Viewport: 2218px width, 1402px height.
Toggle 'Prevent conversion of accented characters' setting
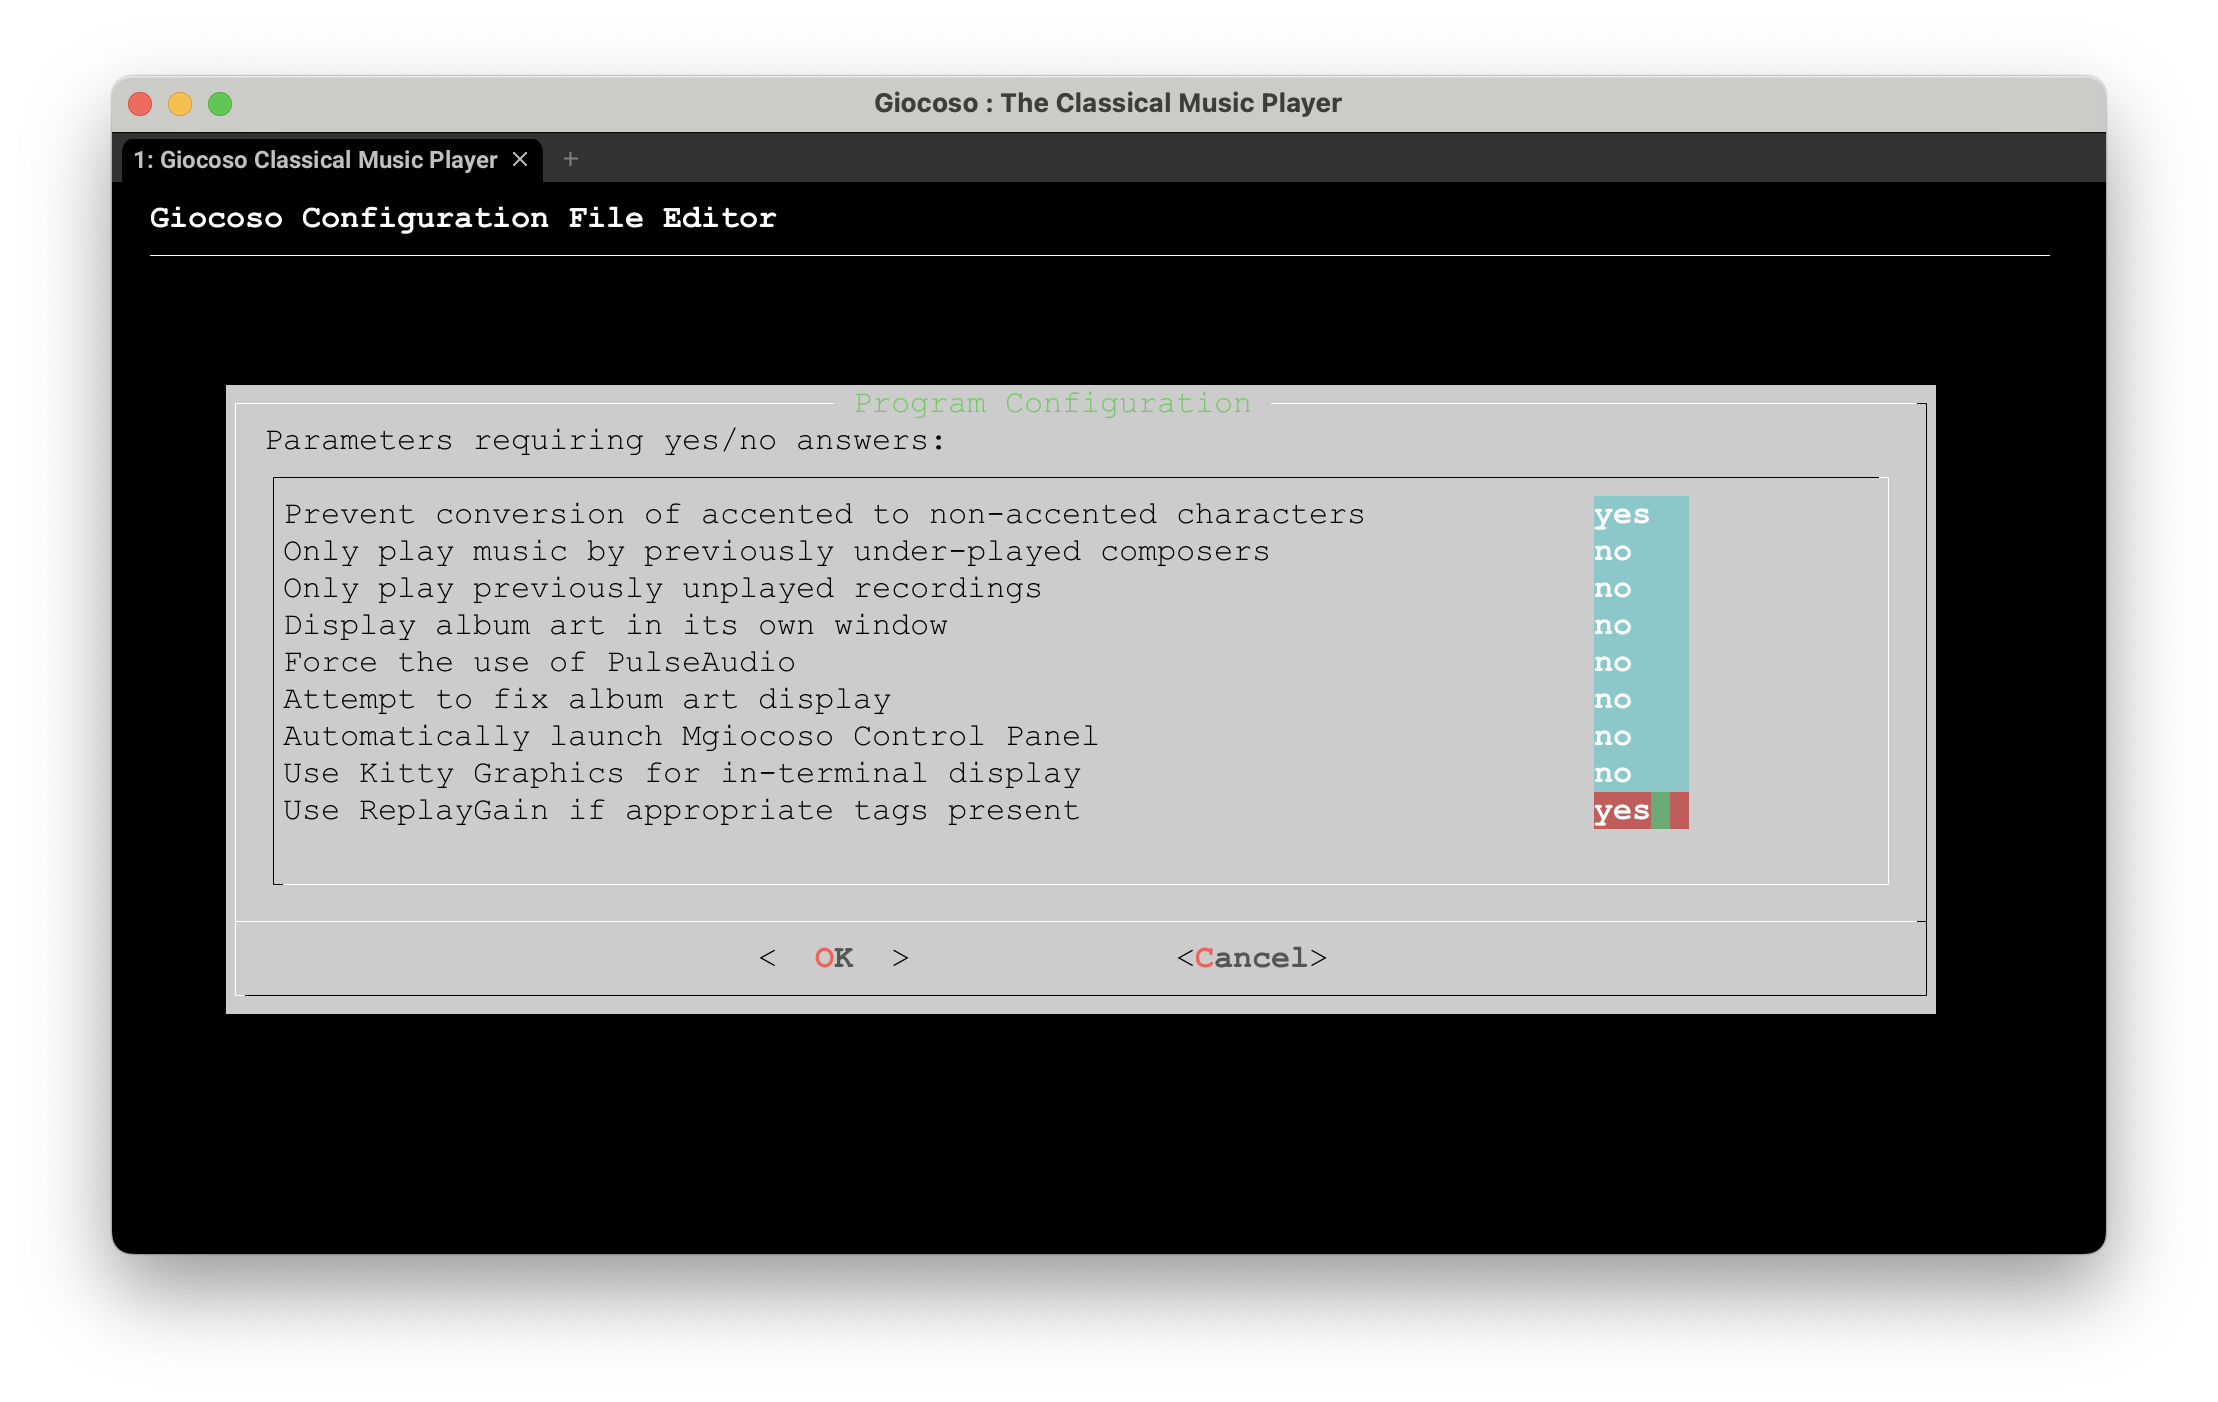[1622, 514]
